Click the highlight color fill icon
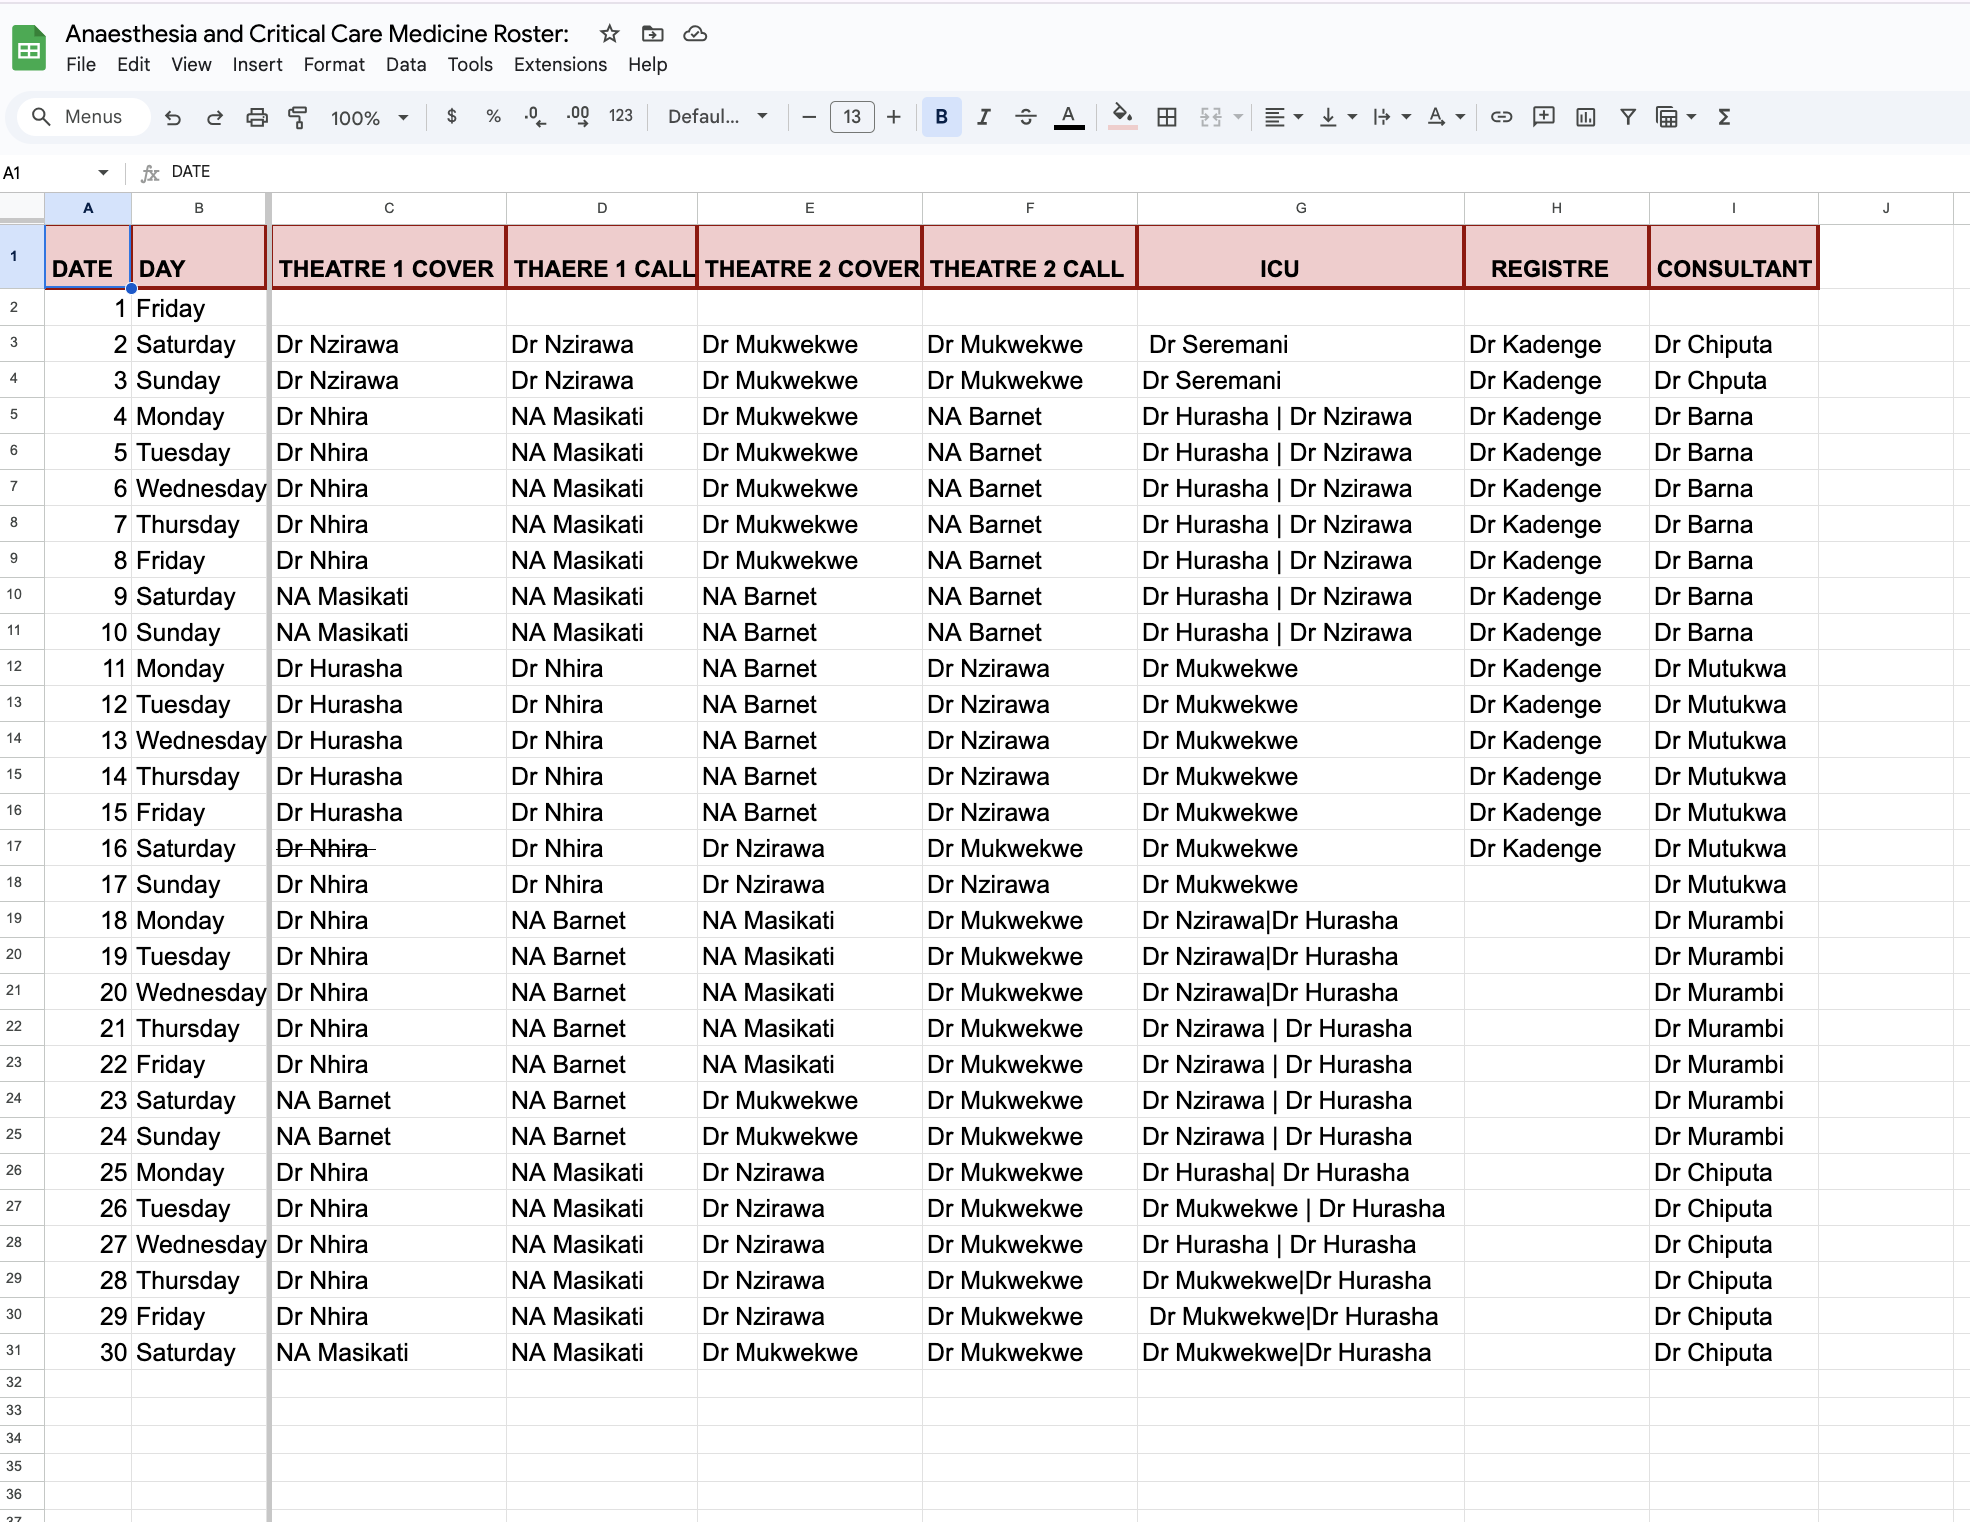Viewport: 1970px width, 1522px height. pos(1119,117)
